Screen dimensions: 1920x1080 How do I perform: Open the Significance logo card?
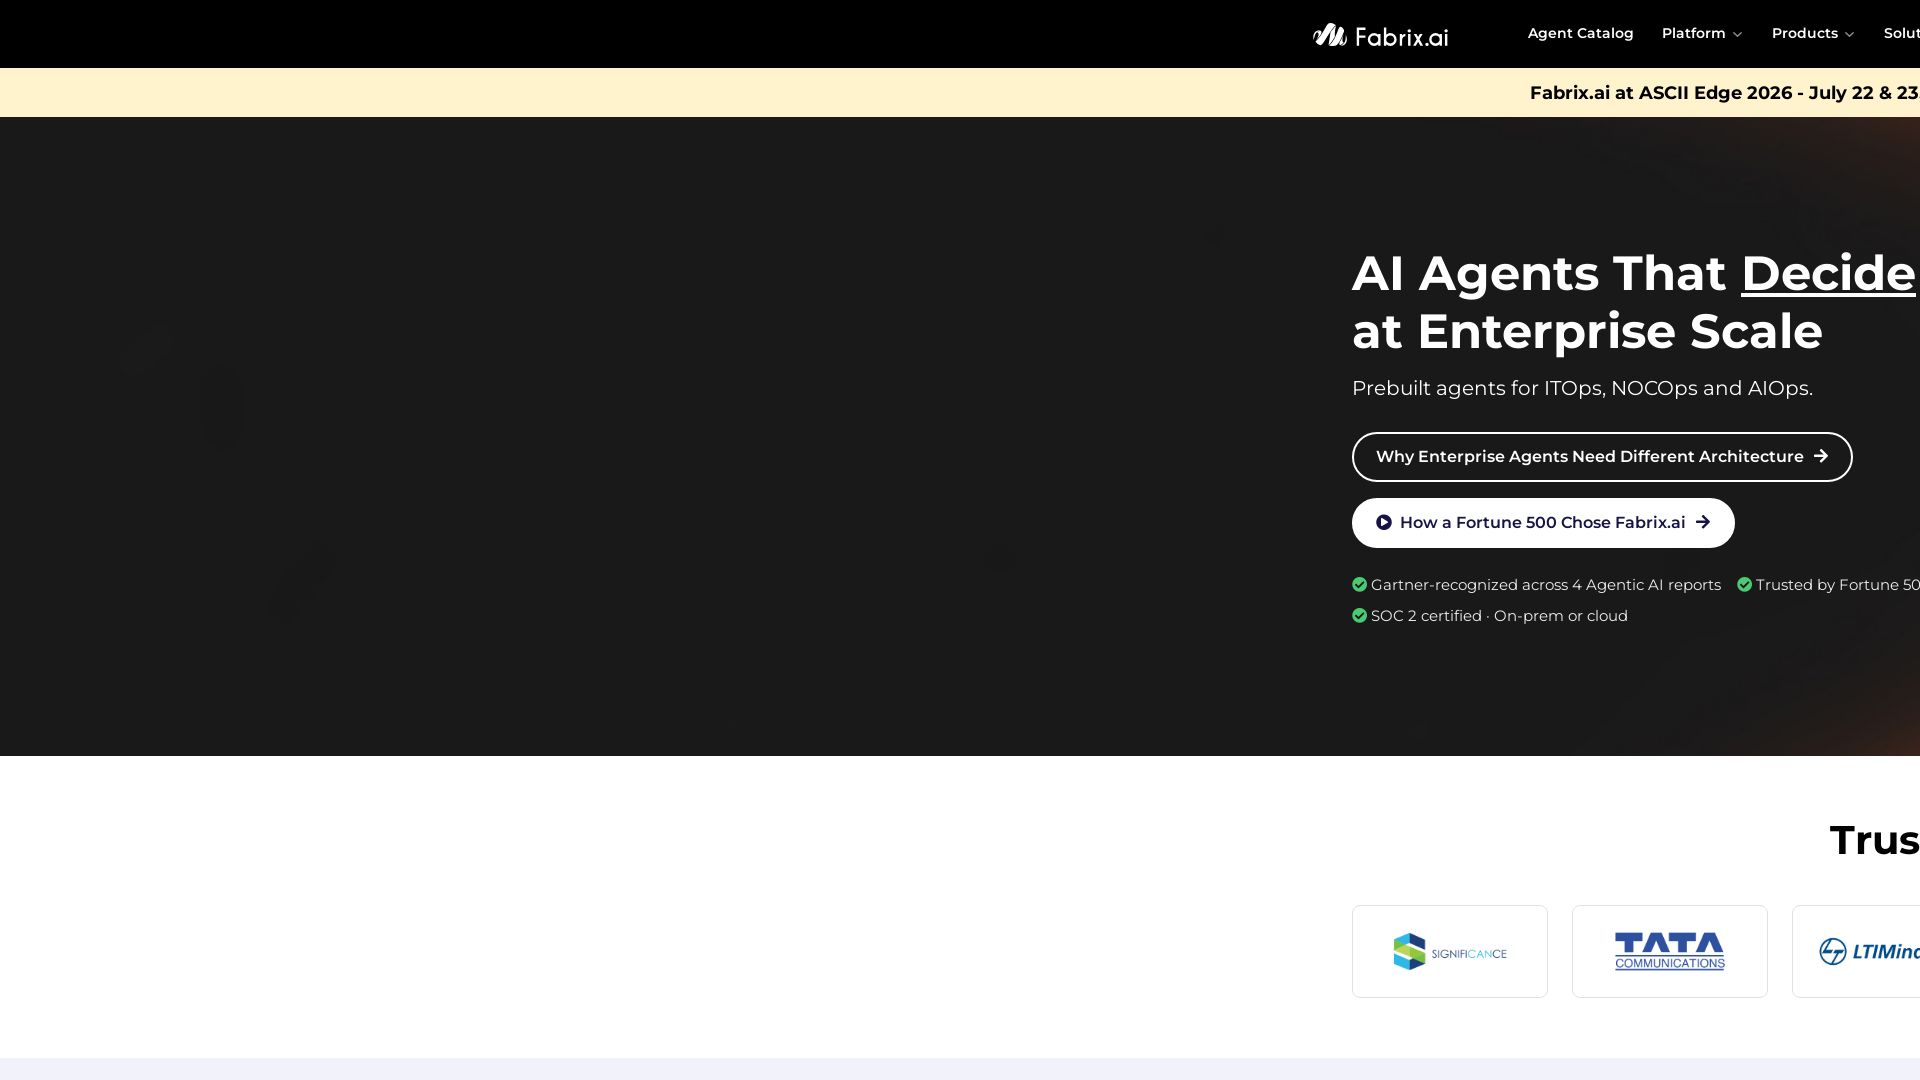click(x=1450, y=952)
